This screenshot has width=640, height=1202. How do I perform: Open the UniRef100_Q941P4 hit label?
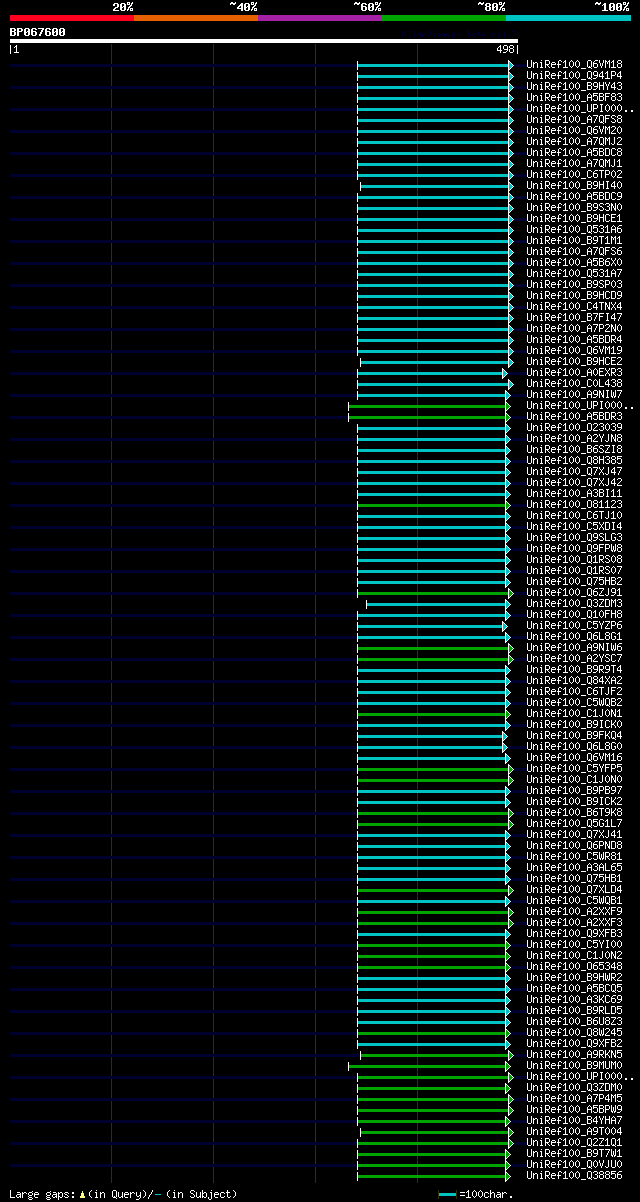pyautogui.click(x=574, y=75)
